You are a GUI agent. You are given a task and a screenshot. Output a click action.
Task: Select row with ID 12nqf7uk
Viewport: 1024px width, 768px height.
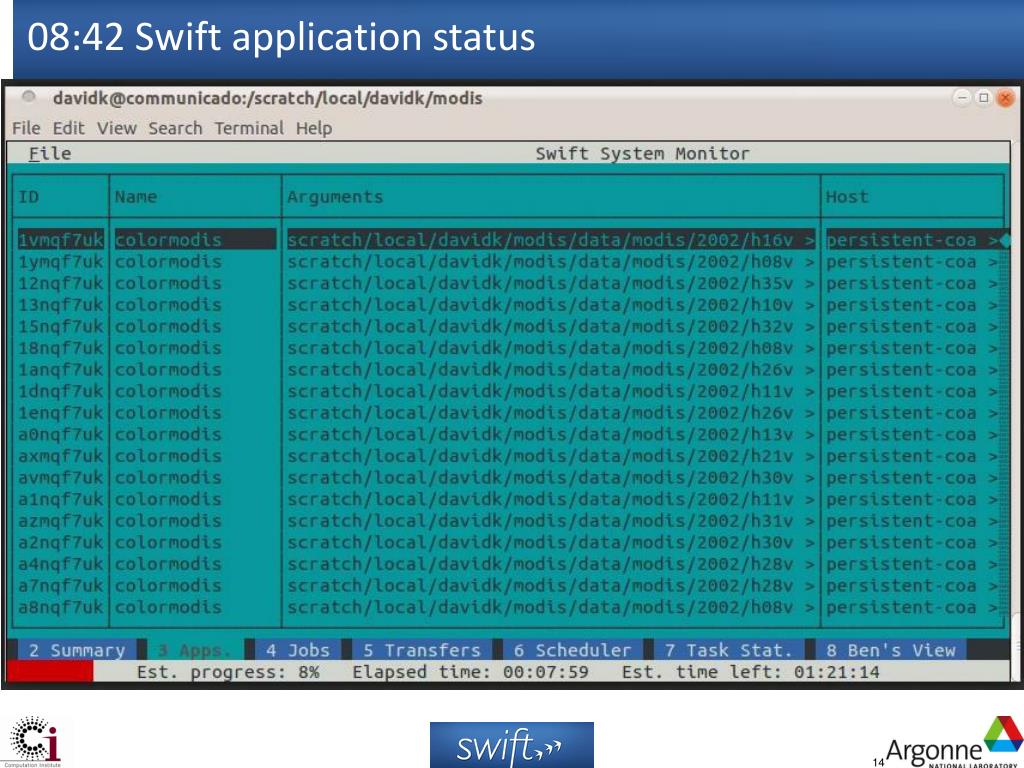click(x=507, y=283)
